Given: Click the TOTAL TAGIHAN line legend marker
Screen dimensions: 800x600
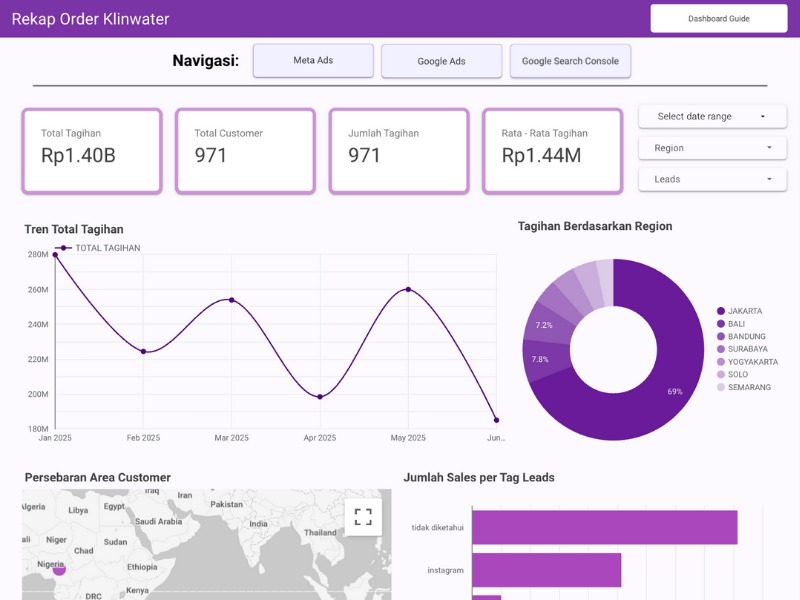Looking at the screenshot, I should pyautogui.click(x=64, y=248).
